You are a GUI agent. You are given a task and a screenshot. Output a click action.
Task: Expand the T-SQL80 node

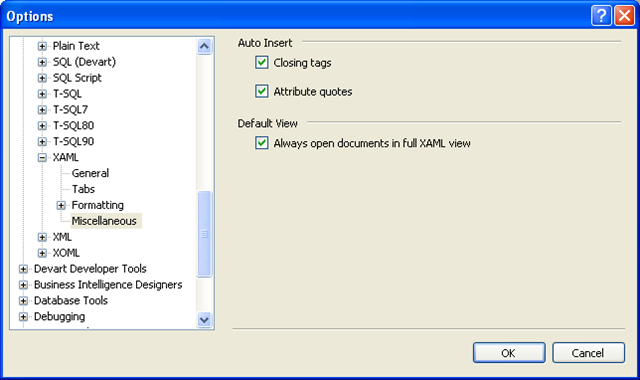[42, 125]
